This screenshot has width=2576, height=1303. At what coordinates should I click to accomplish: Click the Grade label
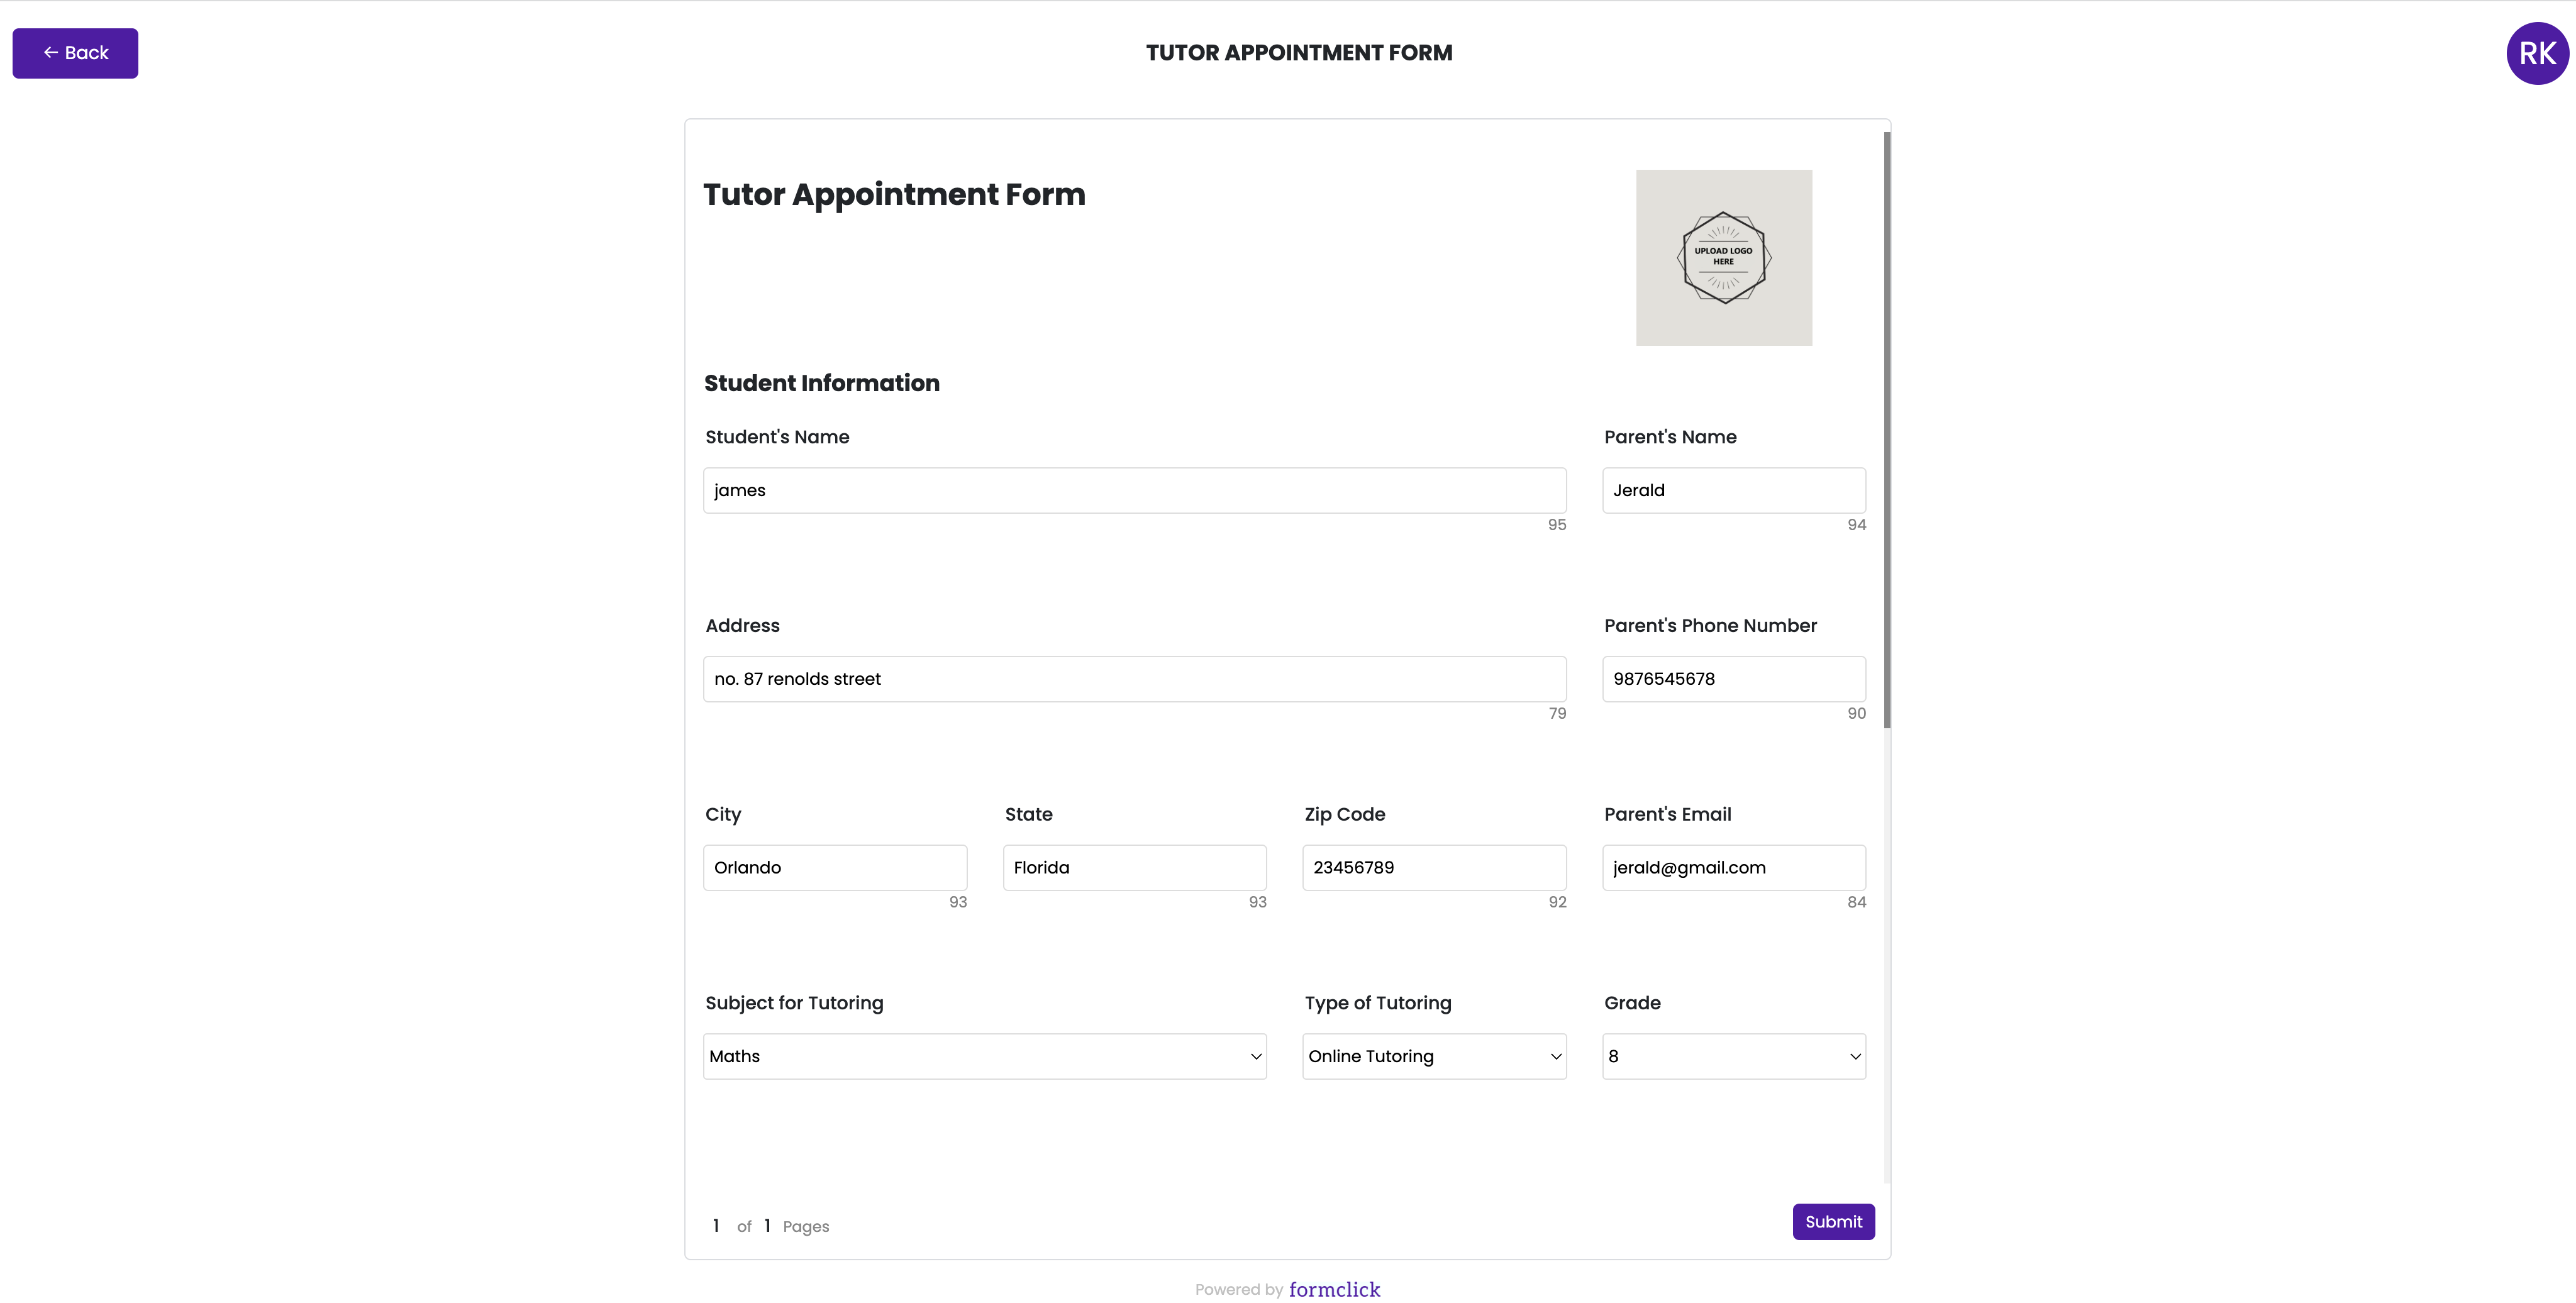[1632, 1003]
